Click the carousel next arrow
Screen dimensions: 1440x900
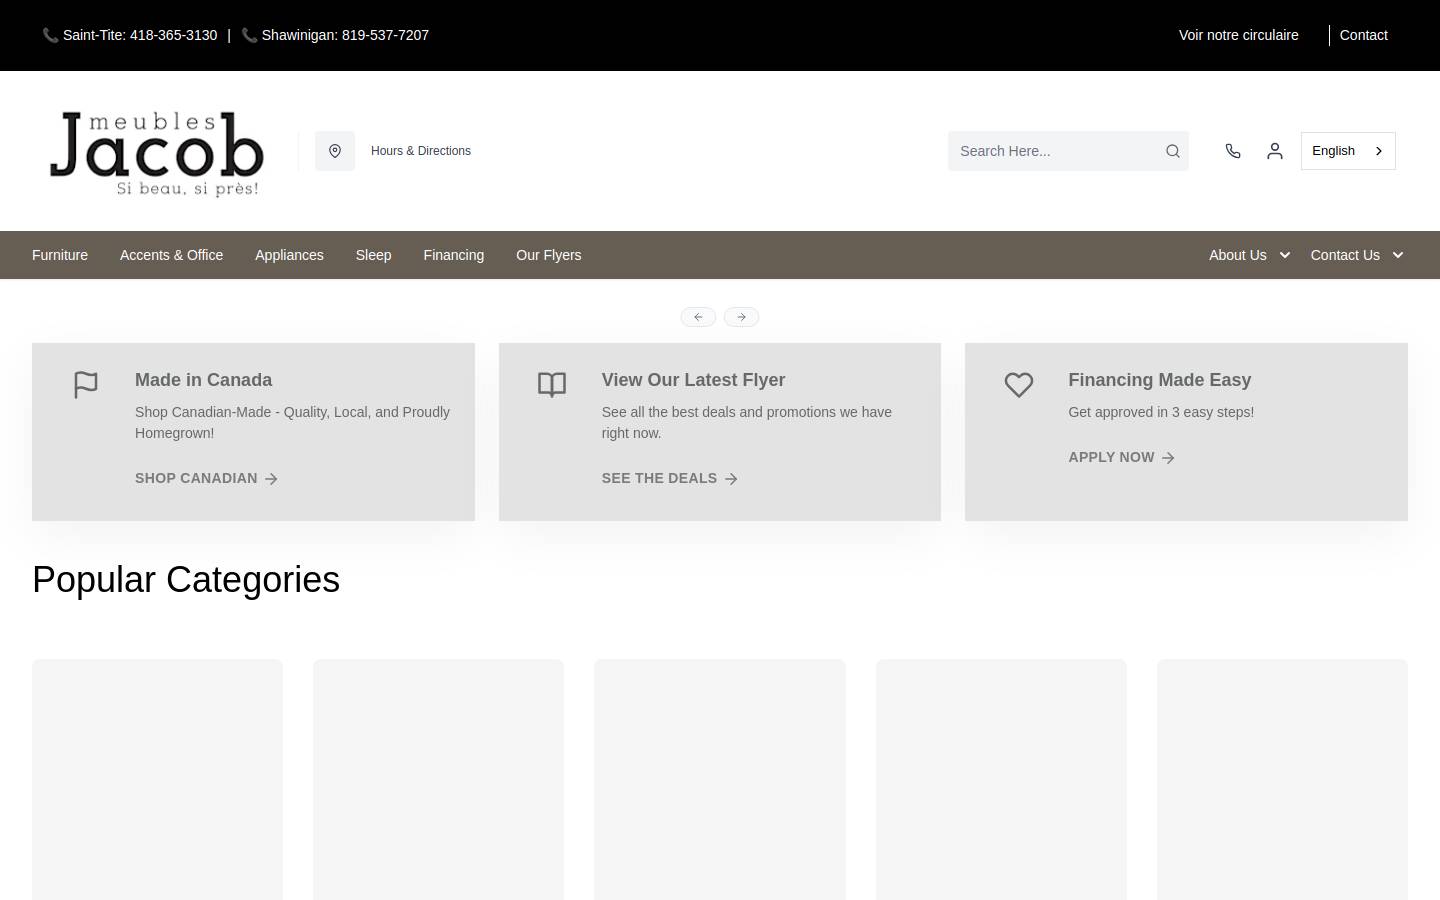tap(741, 317)
